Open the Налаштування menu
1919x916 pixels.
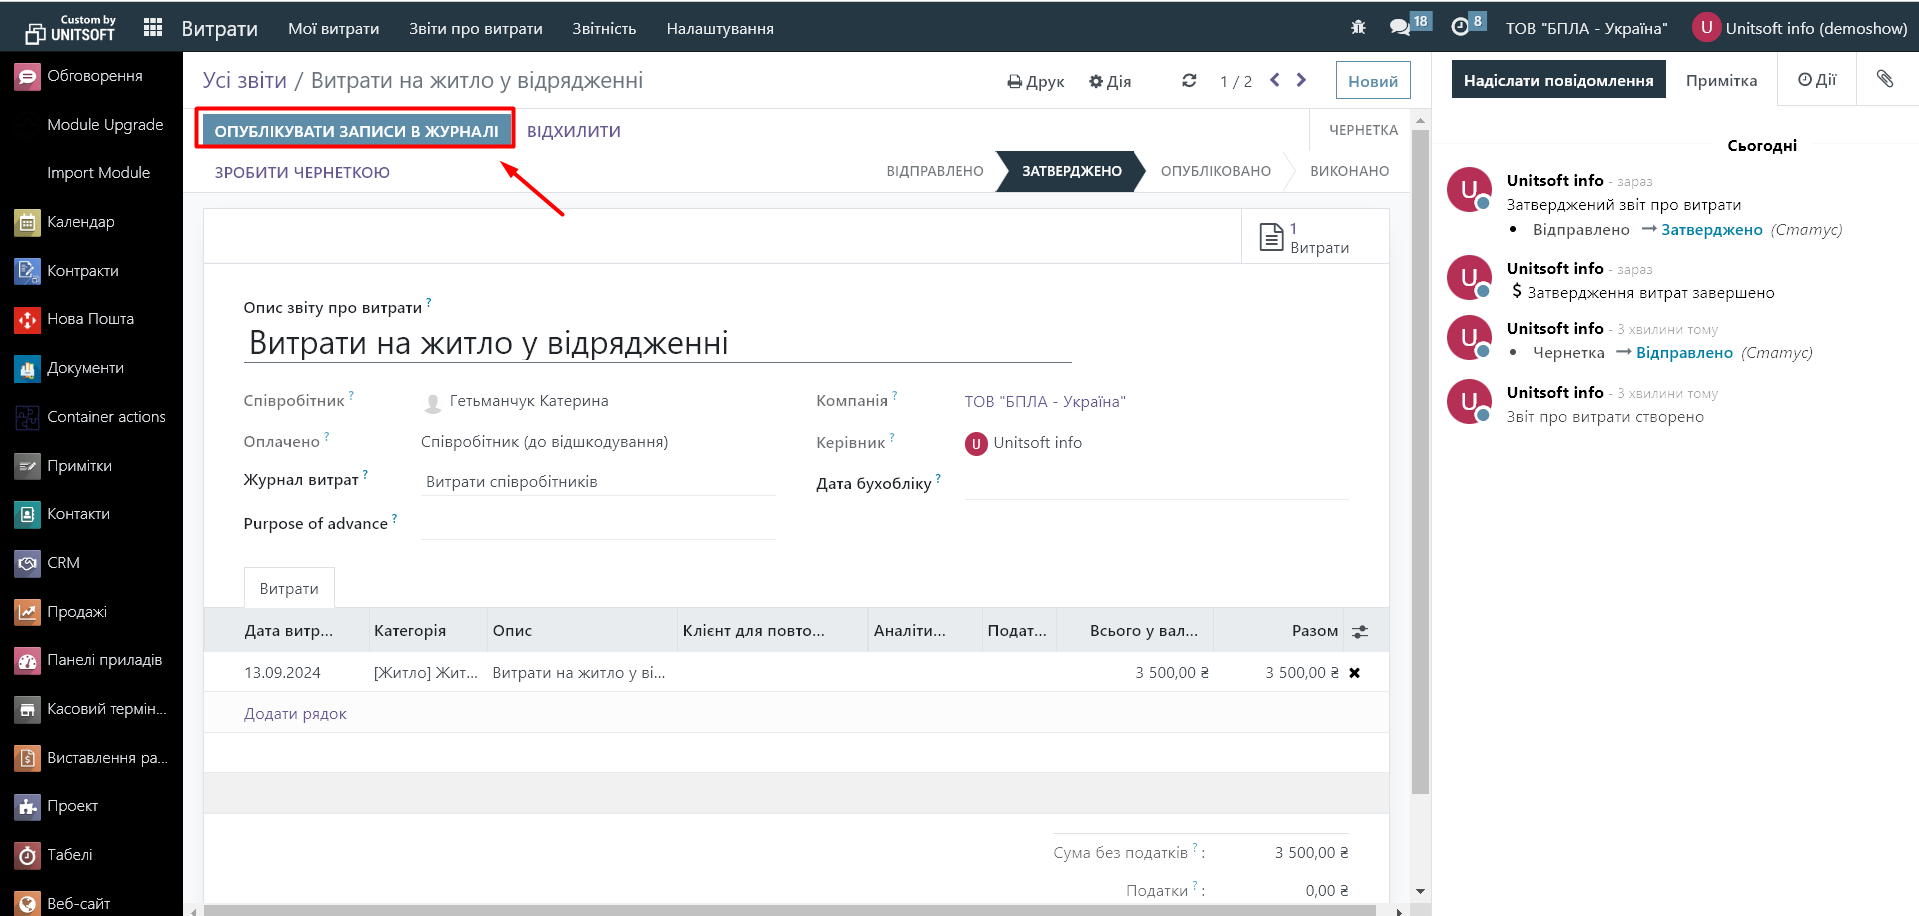pyautogui.click(x=720, y=28)
